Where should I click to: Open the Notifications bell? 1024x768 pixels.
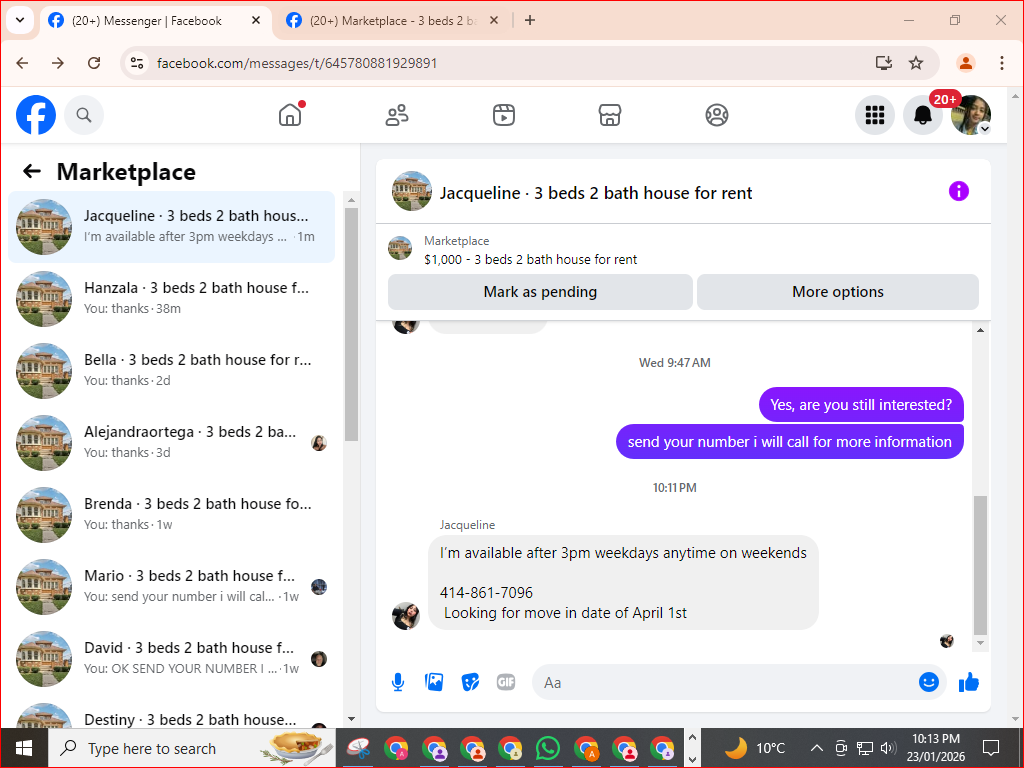922,115
